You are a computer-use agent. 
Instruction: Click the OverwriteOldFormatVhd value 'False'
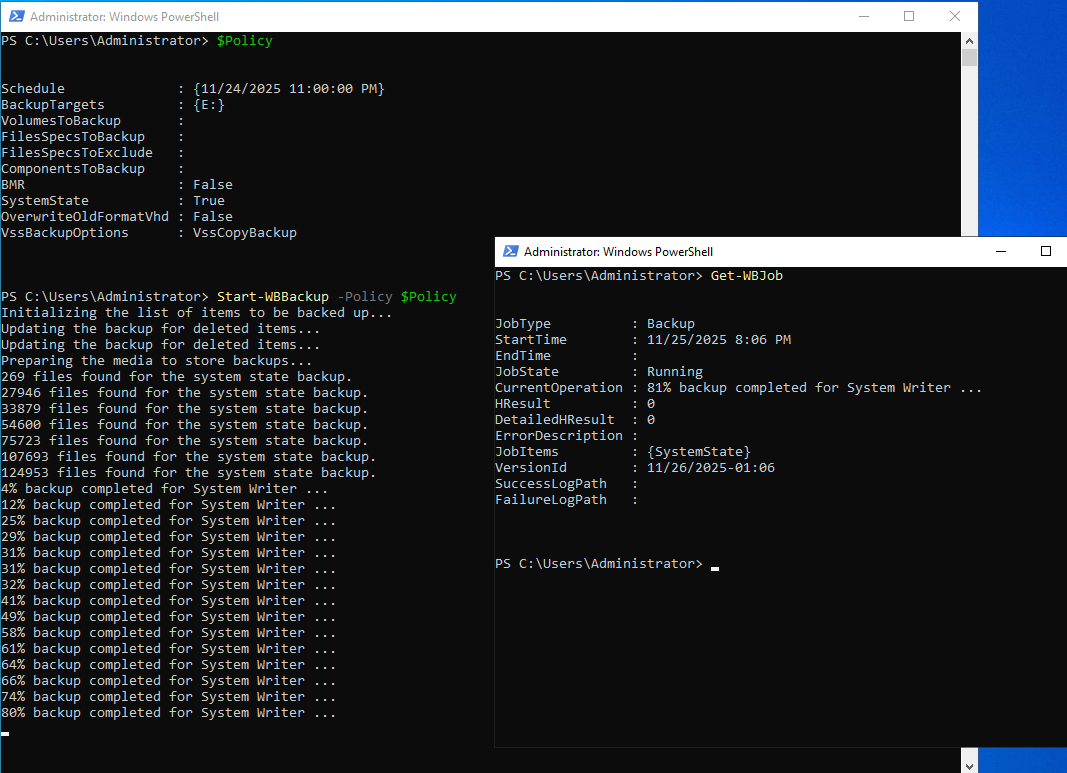click(212, 216)
